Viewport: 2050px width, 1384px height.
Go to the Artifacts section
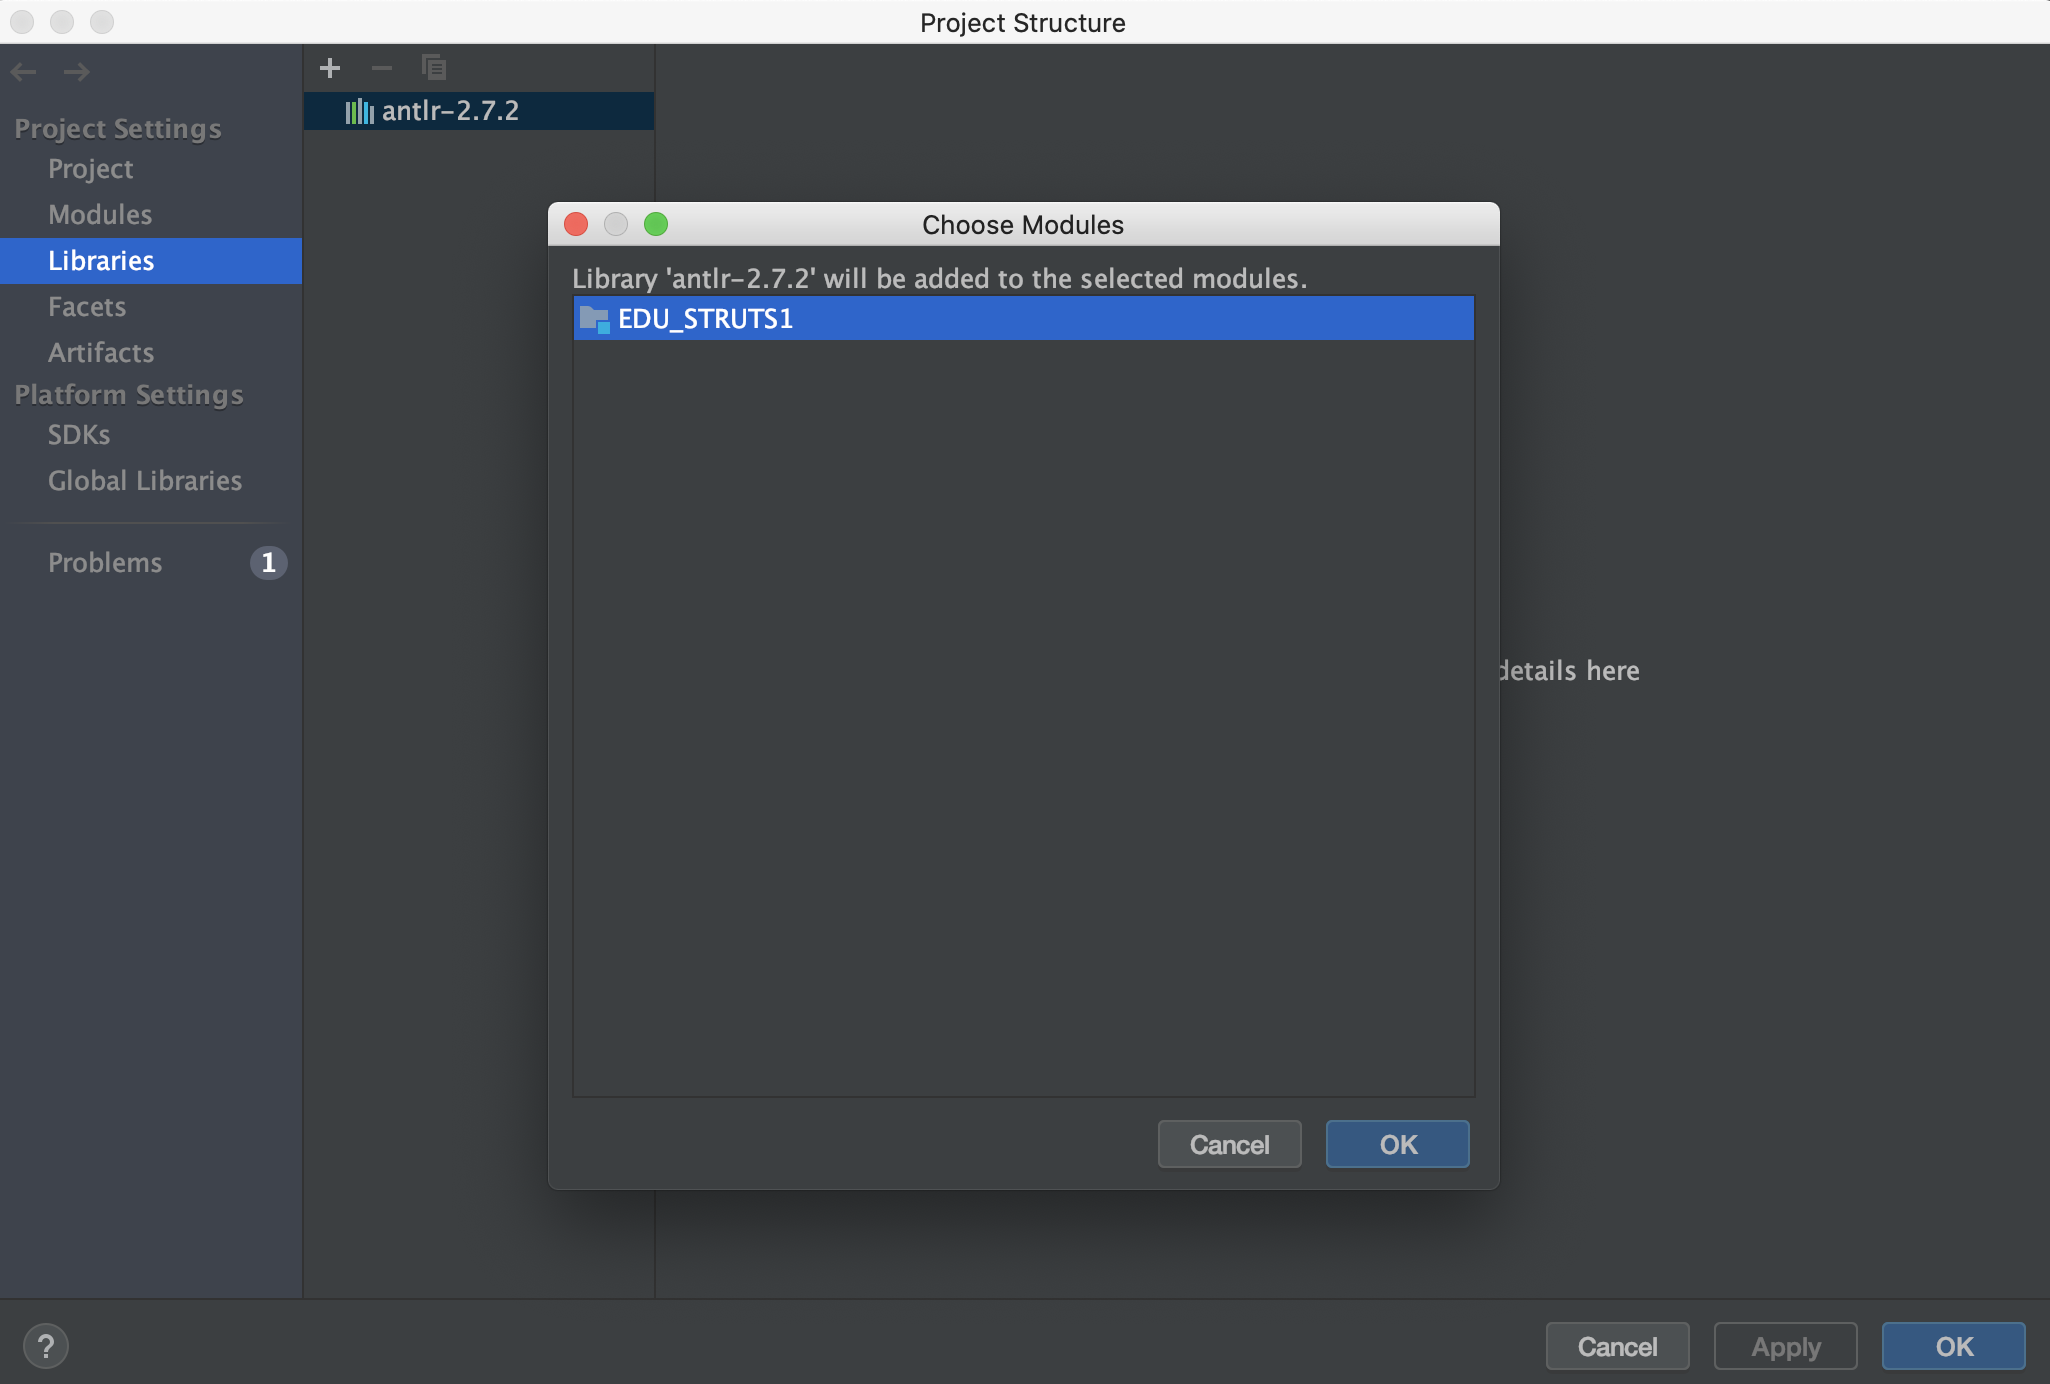coord(101,353)
